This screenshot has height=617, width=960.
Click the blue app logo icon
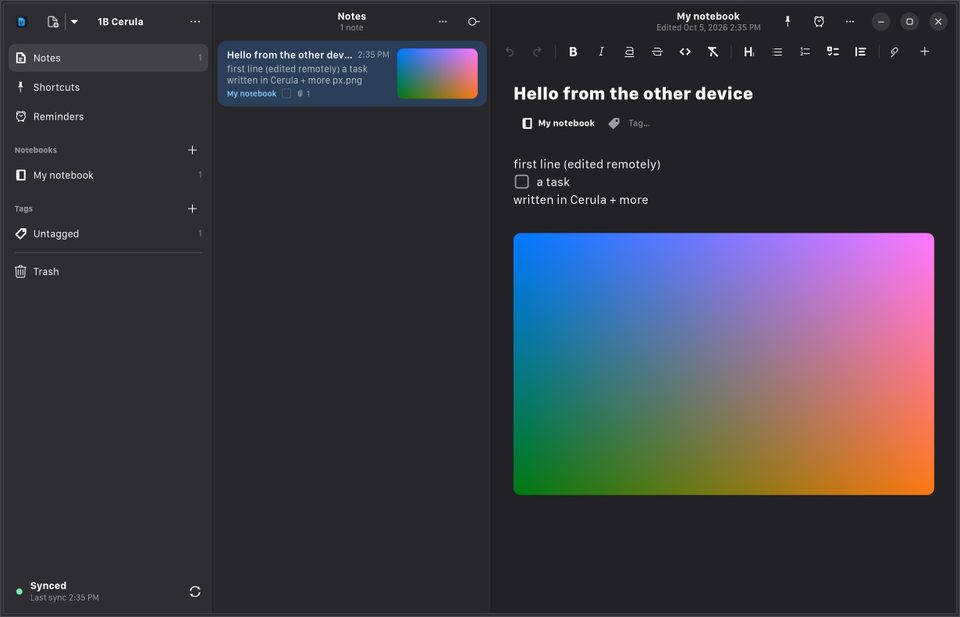[21, 22]
